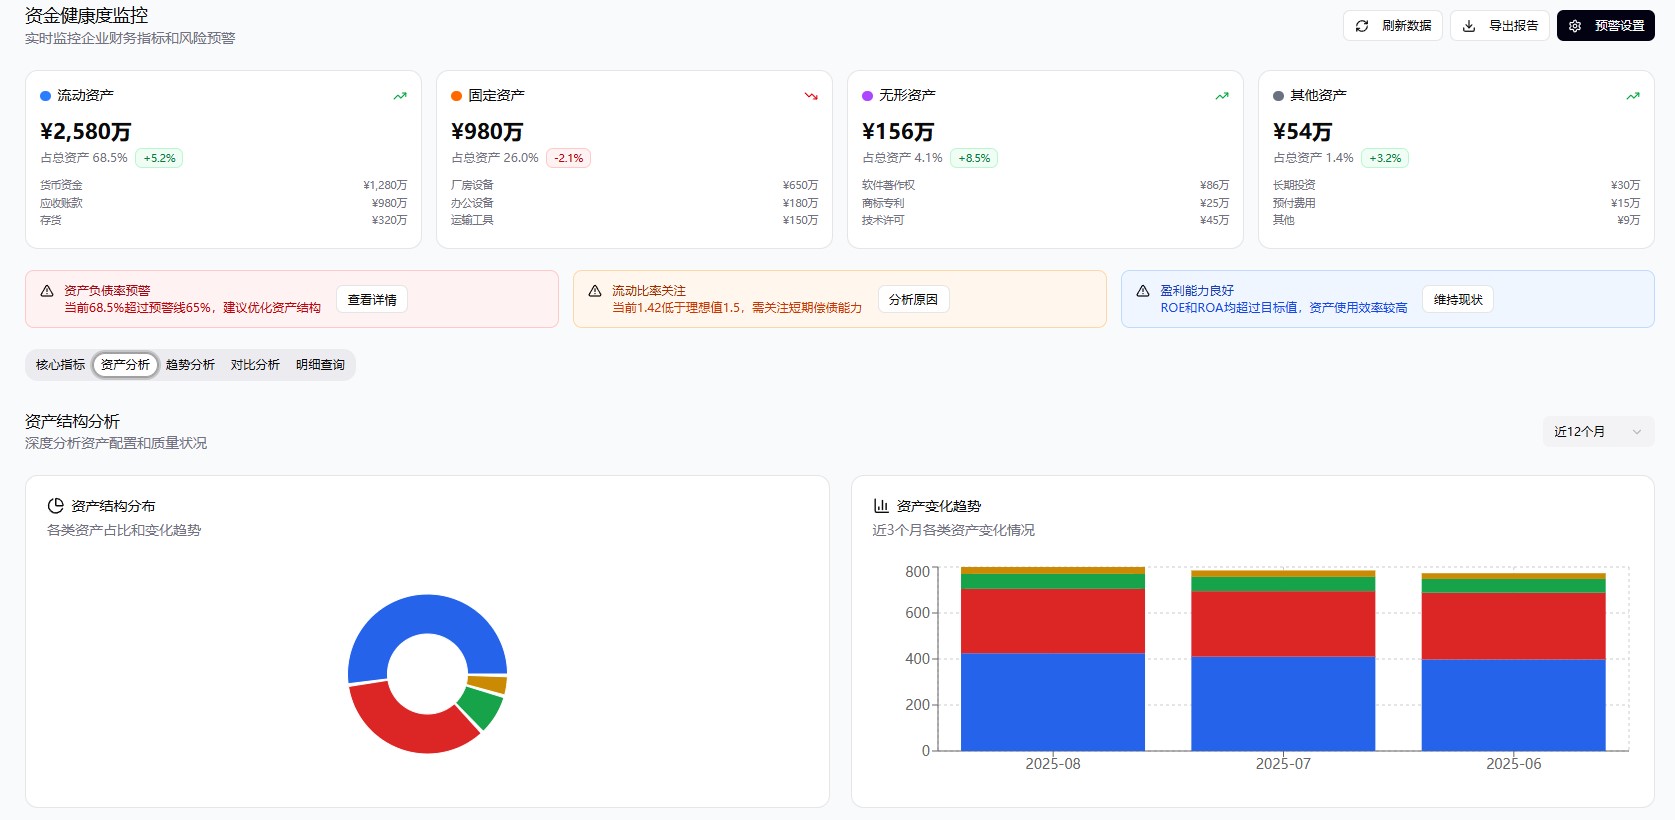Screen dimensions: 1675x820
Task: Switch to the 趋势分析 tab
Action: (190, 365)
